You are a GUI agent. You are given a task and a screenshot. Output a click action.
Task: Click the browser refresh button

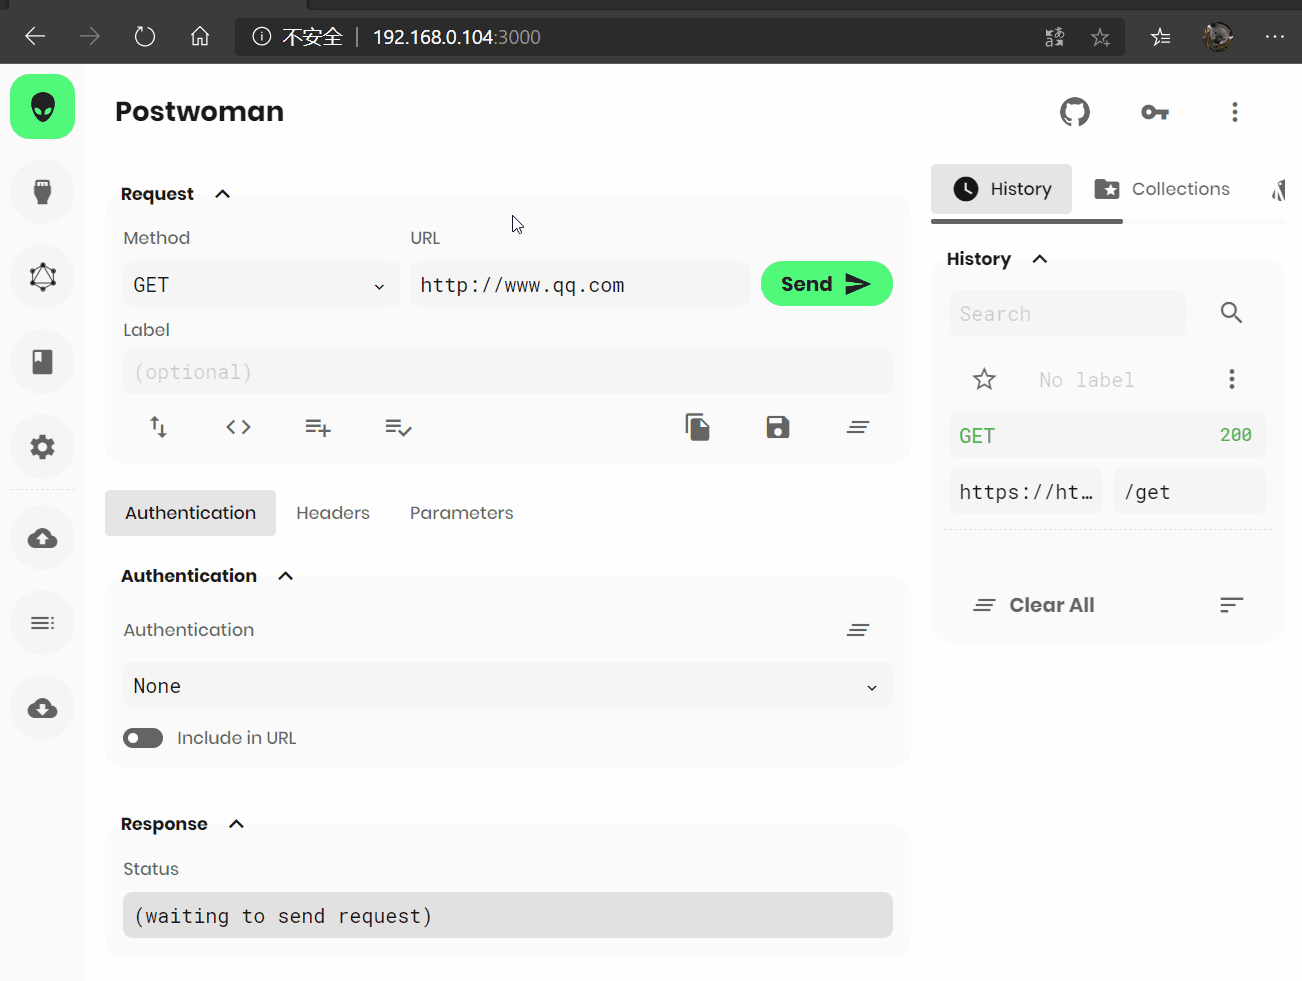(x=145, y=37)
